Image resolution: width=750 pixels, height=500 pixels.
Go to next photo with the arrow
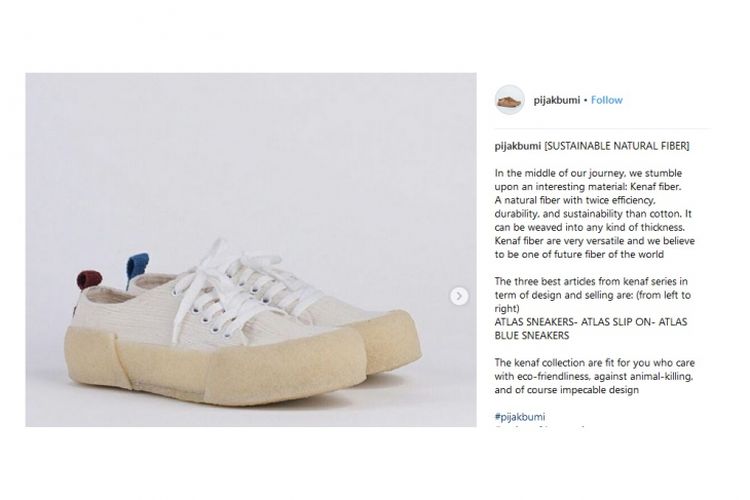pos(459,296)
